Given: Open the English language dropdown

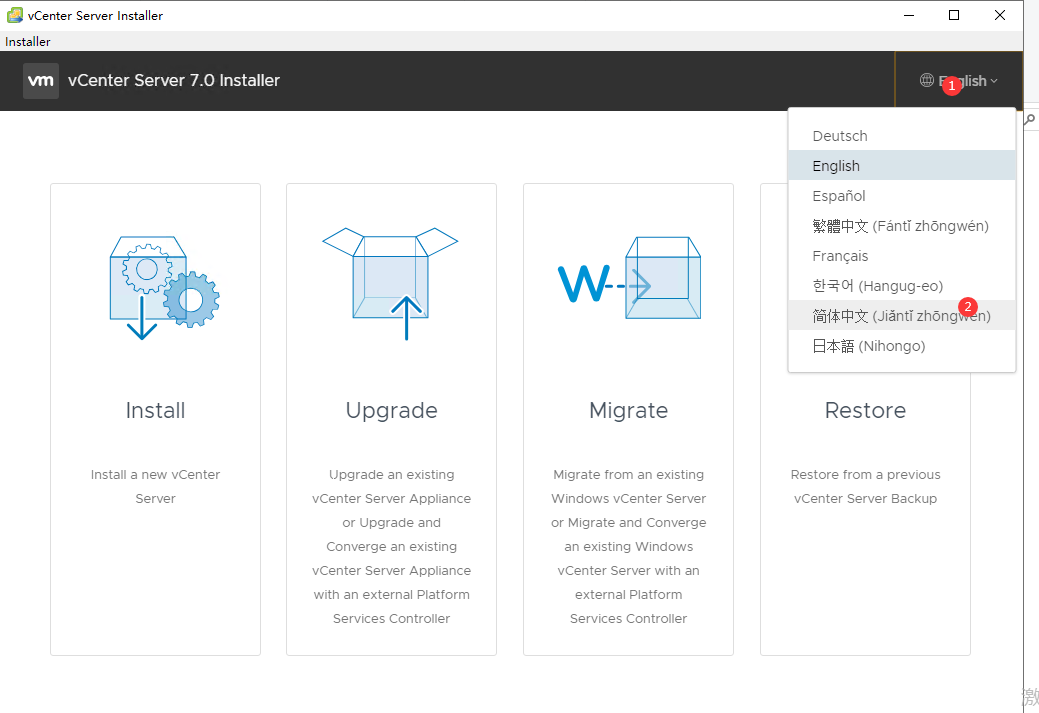Looking at the screenshot, I should coord(960,81).
